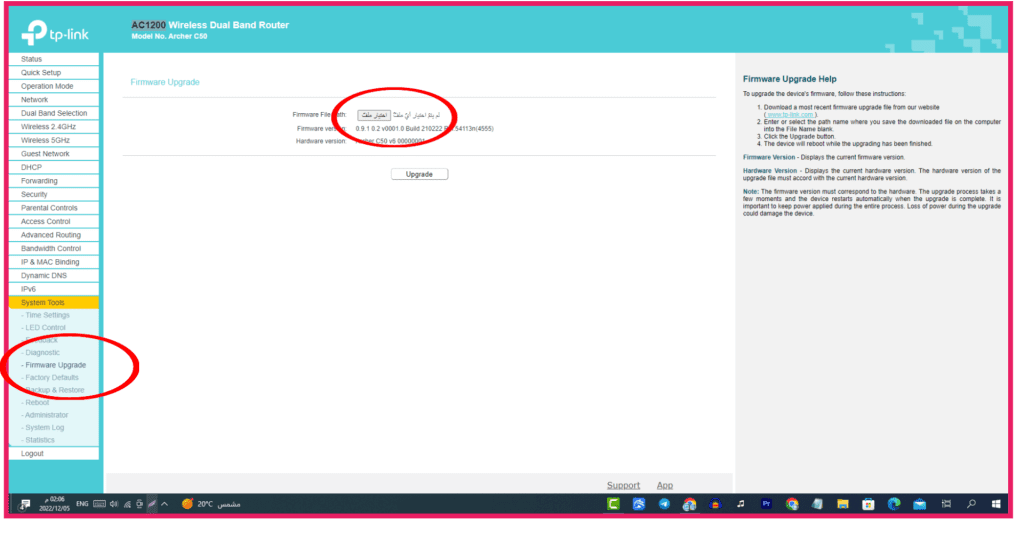The height and width of the screenshot is (533, 1024).
Task: Open Quick Setup in the sidebar
Action: 54,73
